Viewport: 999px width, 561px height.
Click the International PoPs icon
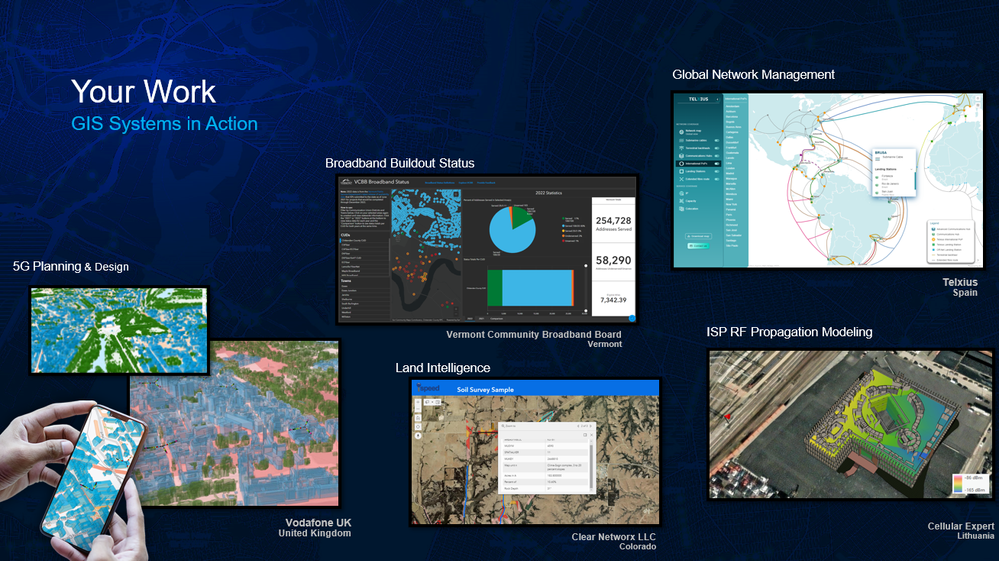tap(681, 164)
